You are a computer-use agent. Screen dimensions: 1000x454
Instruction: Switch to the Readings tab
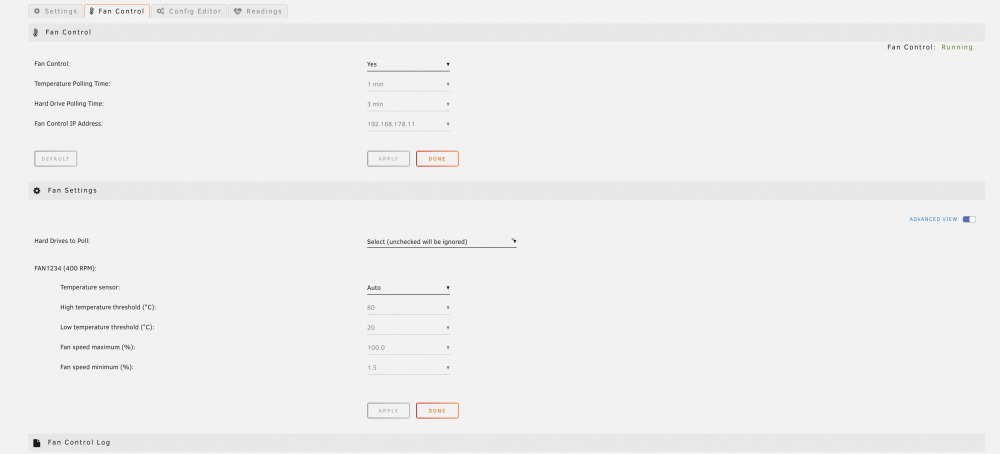point(258,11)
